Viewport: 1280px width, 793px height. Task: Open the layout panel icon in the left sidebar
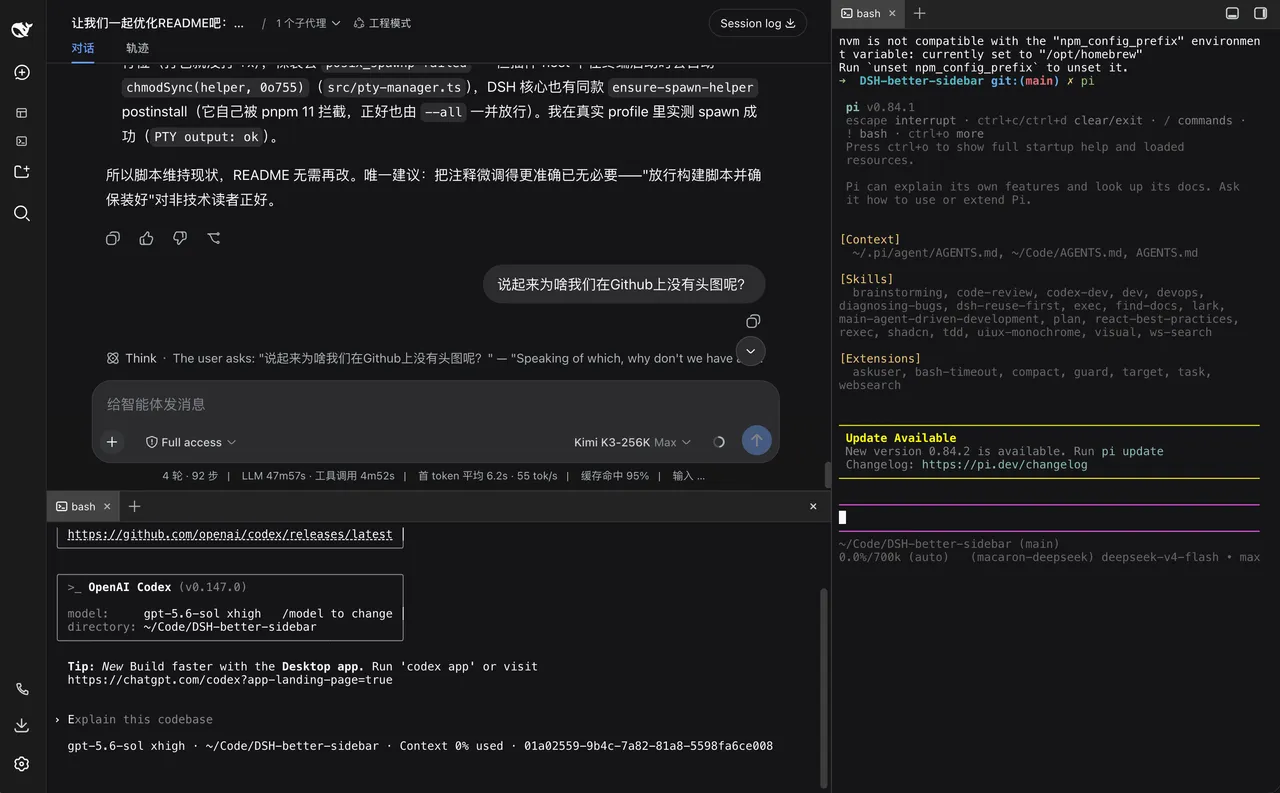click(22, 113)
